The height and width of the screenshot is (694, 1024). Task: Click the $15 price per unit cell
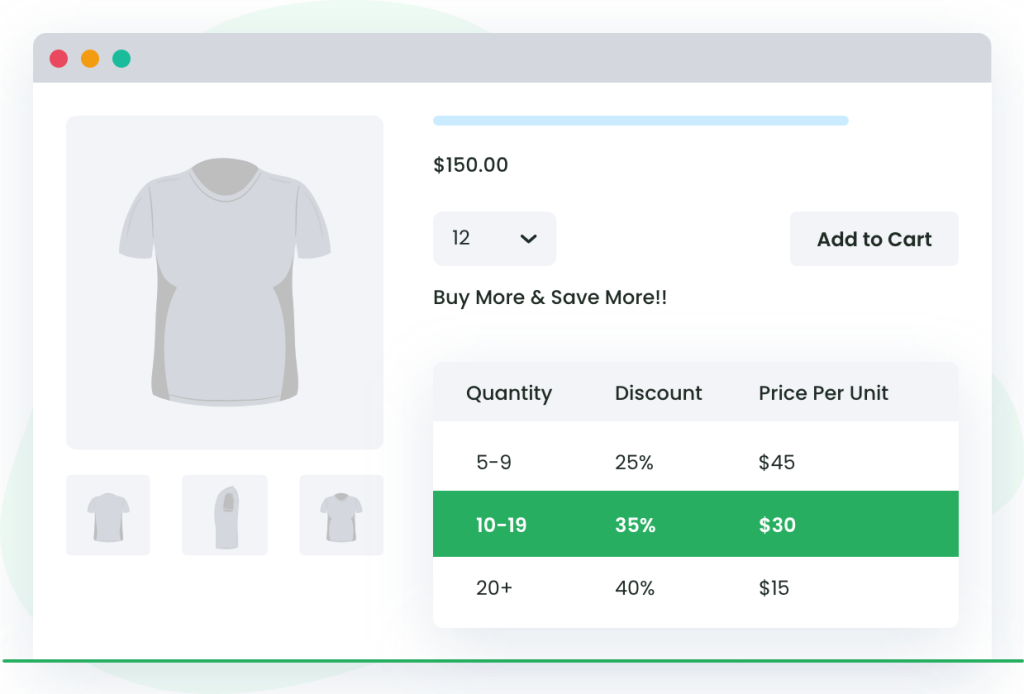(x=774, y=588)
